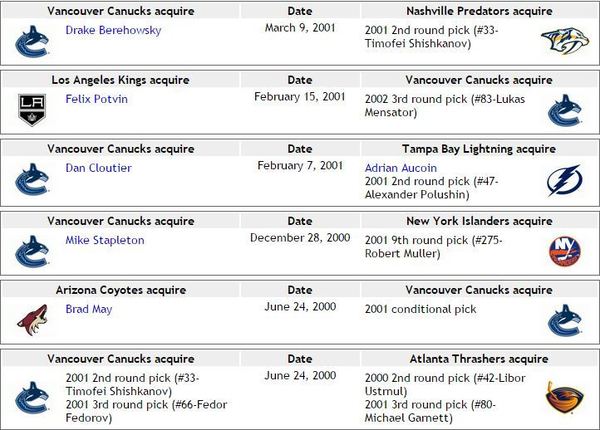Click the New York Islanders logo
The height and width of the screenshot is (430, 600).
tap(563, 250)
